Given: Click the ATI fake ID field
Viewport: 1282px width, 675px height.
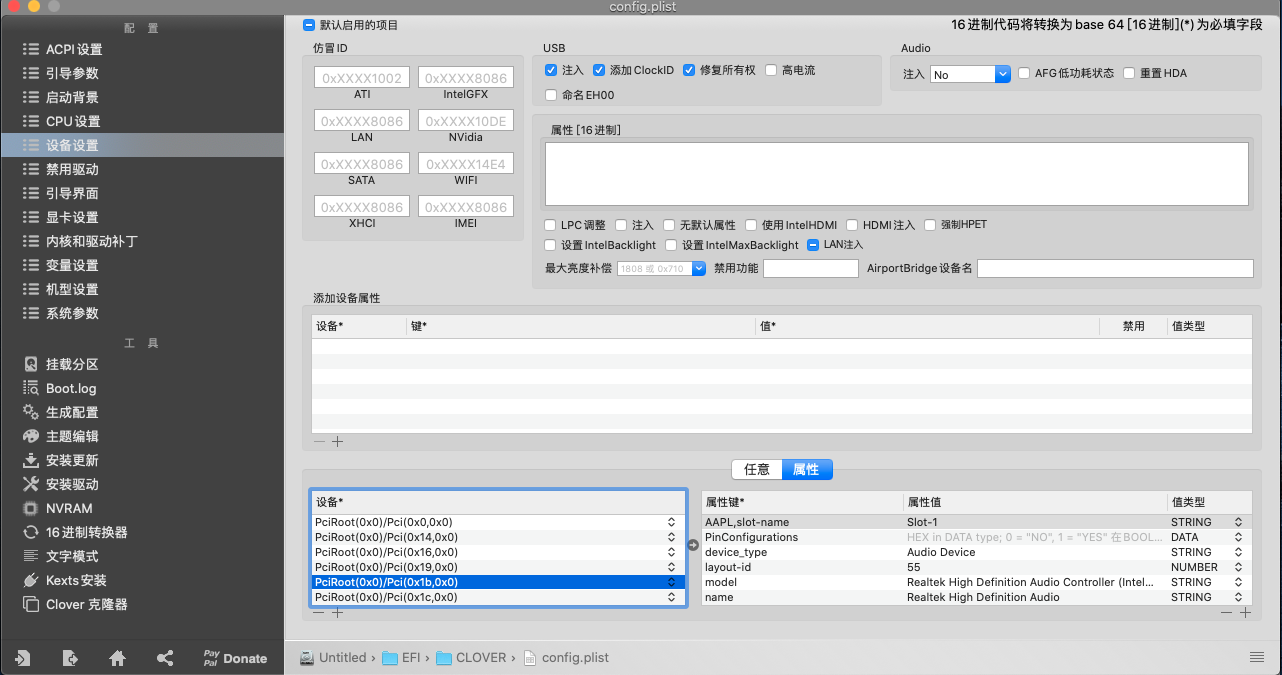Looking at the screenshot, I should (x=362, y=78).
